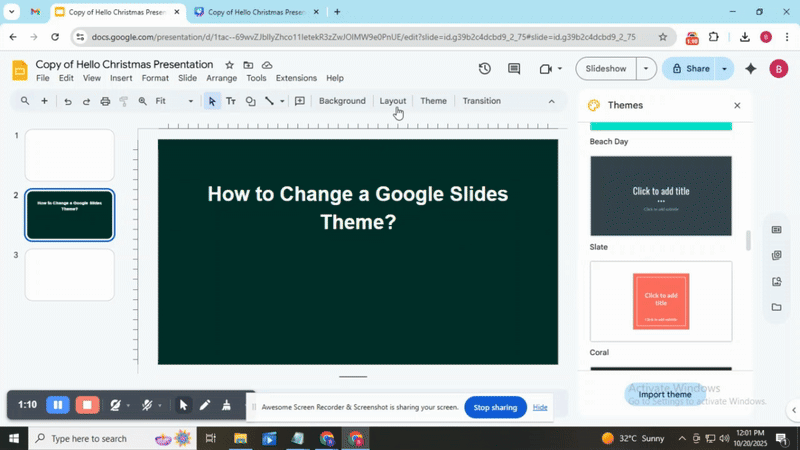The height and width of the screenshot is (450, 800).
Task: Click the Add comment toolbar icon
Action: [299, 101]
